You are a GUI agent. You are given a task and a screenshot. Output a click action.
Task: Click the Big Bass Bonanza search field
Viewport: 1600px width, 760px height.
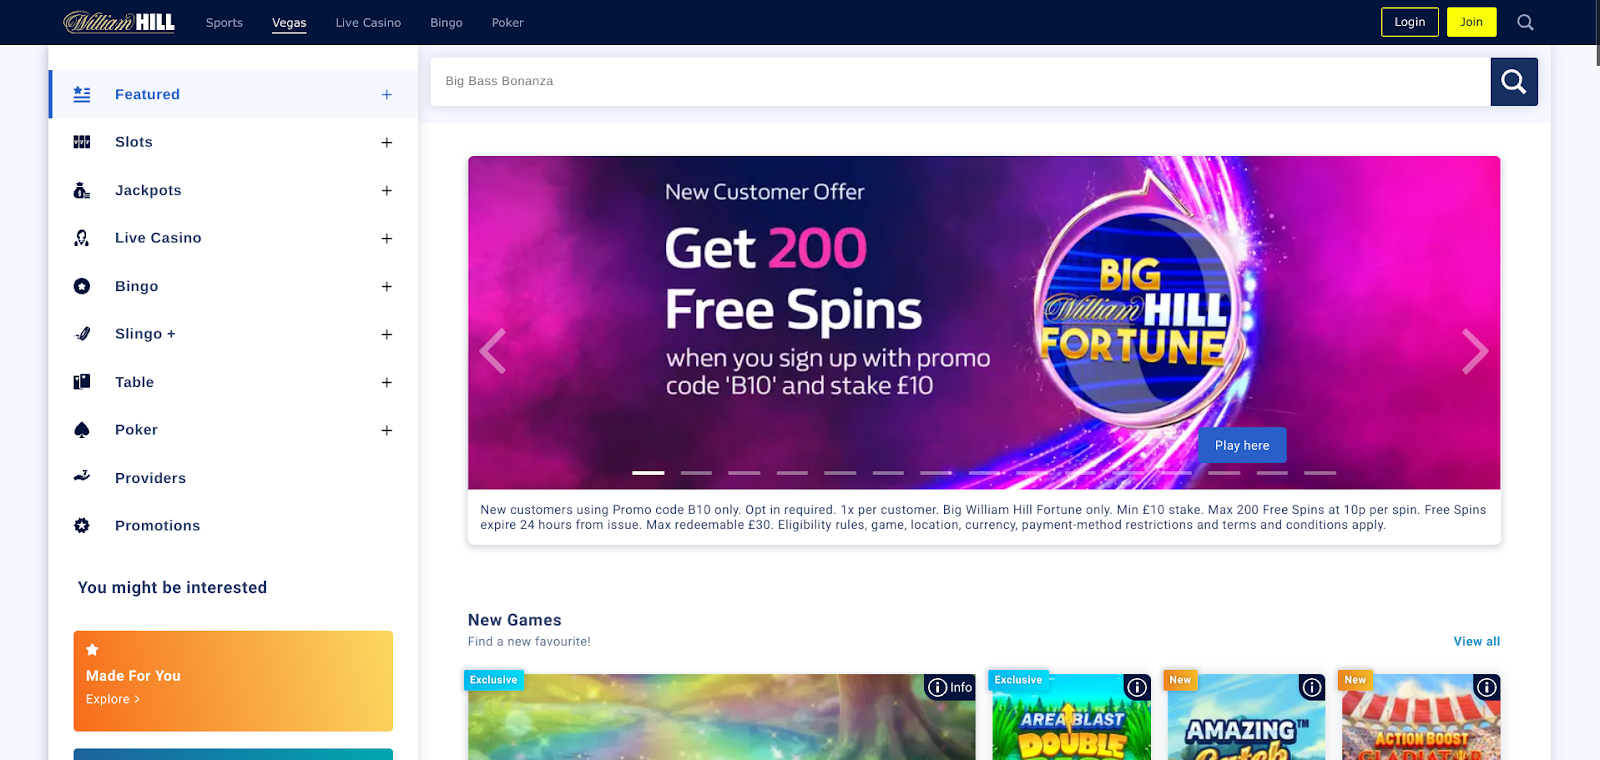(x=960, y=81)
